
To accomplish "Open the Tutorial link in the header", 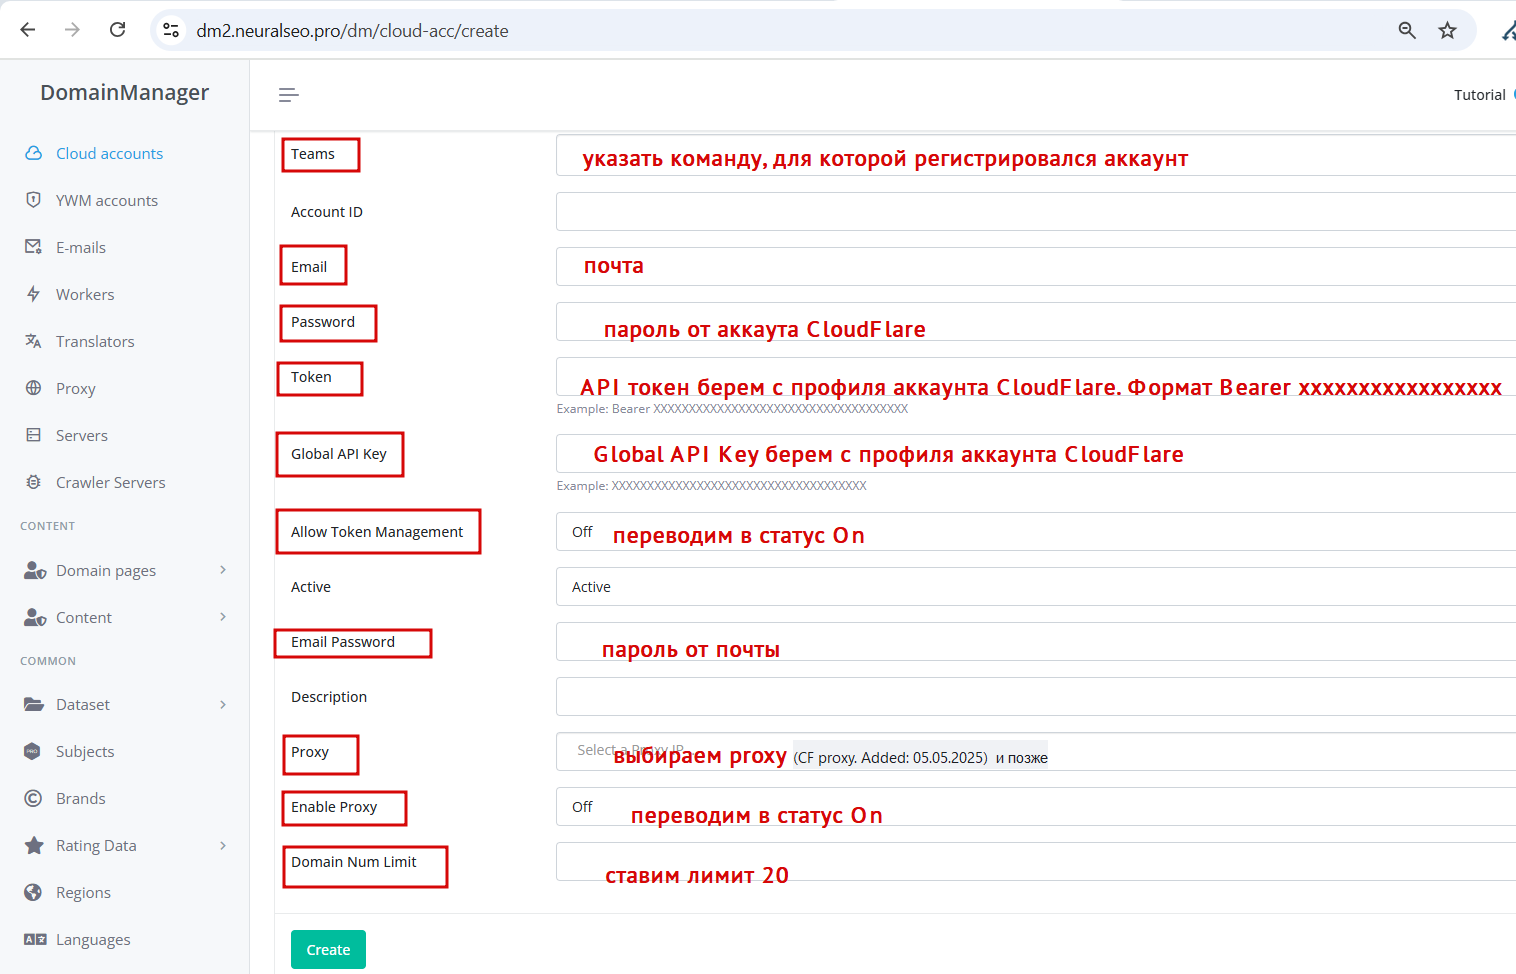I will [1479, 95].
